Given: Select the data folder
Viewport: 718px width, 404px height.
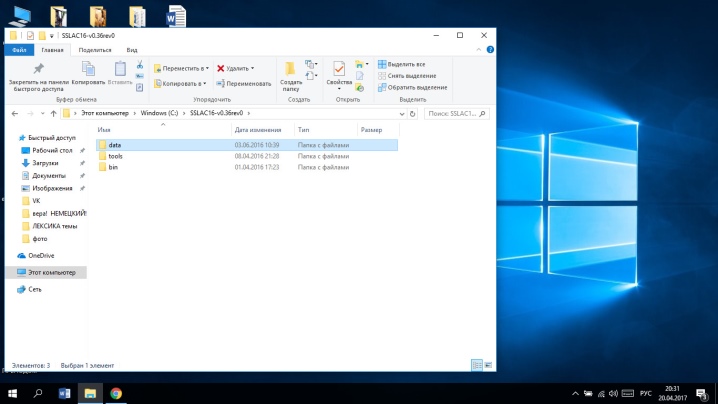Looking at the screenshot, I should tap(247, 145).
